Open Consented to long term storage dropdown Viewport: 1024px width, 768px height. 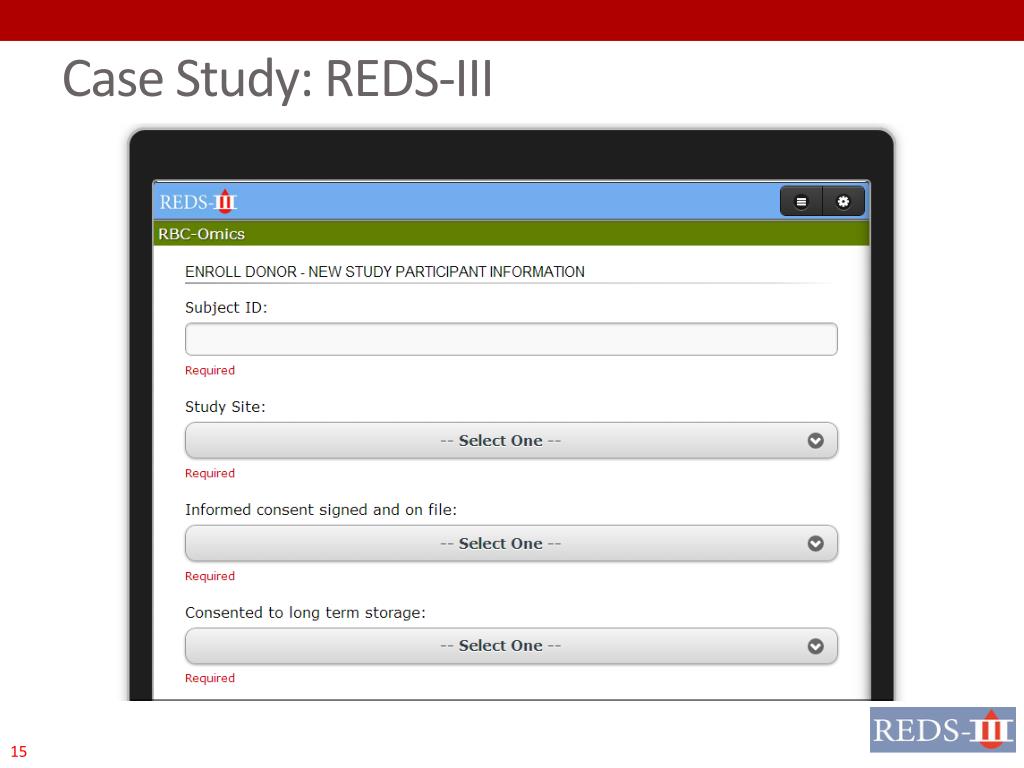pos(511,646)
